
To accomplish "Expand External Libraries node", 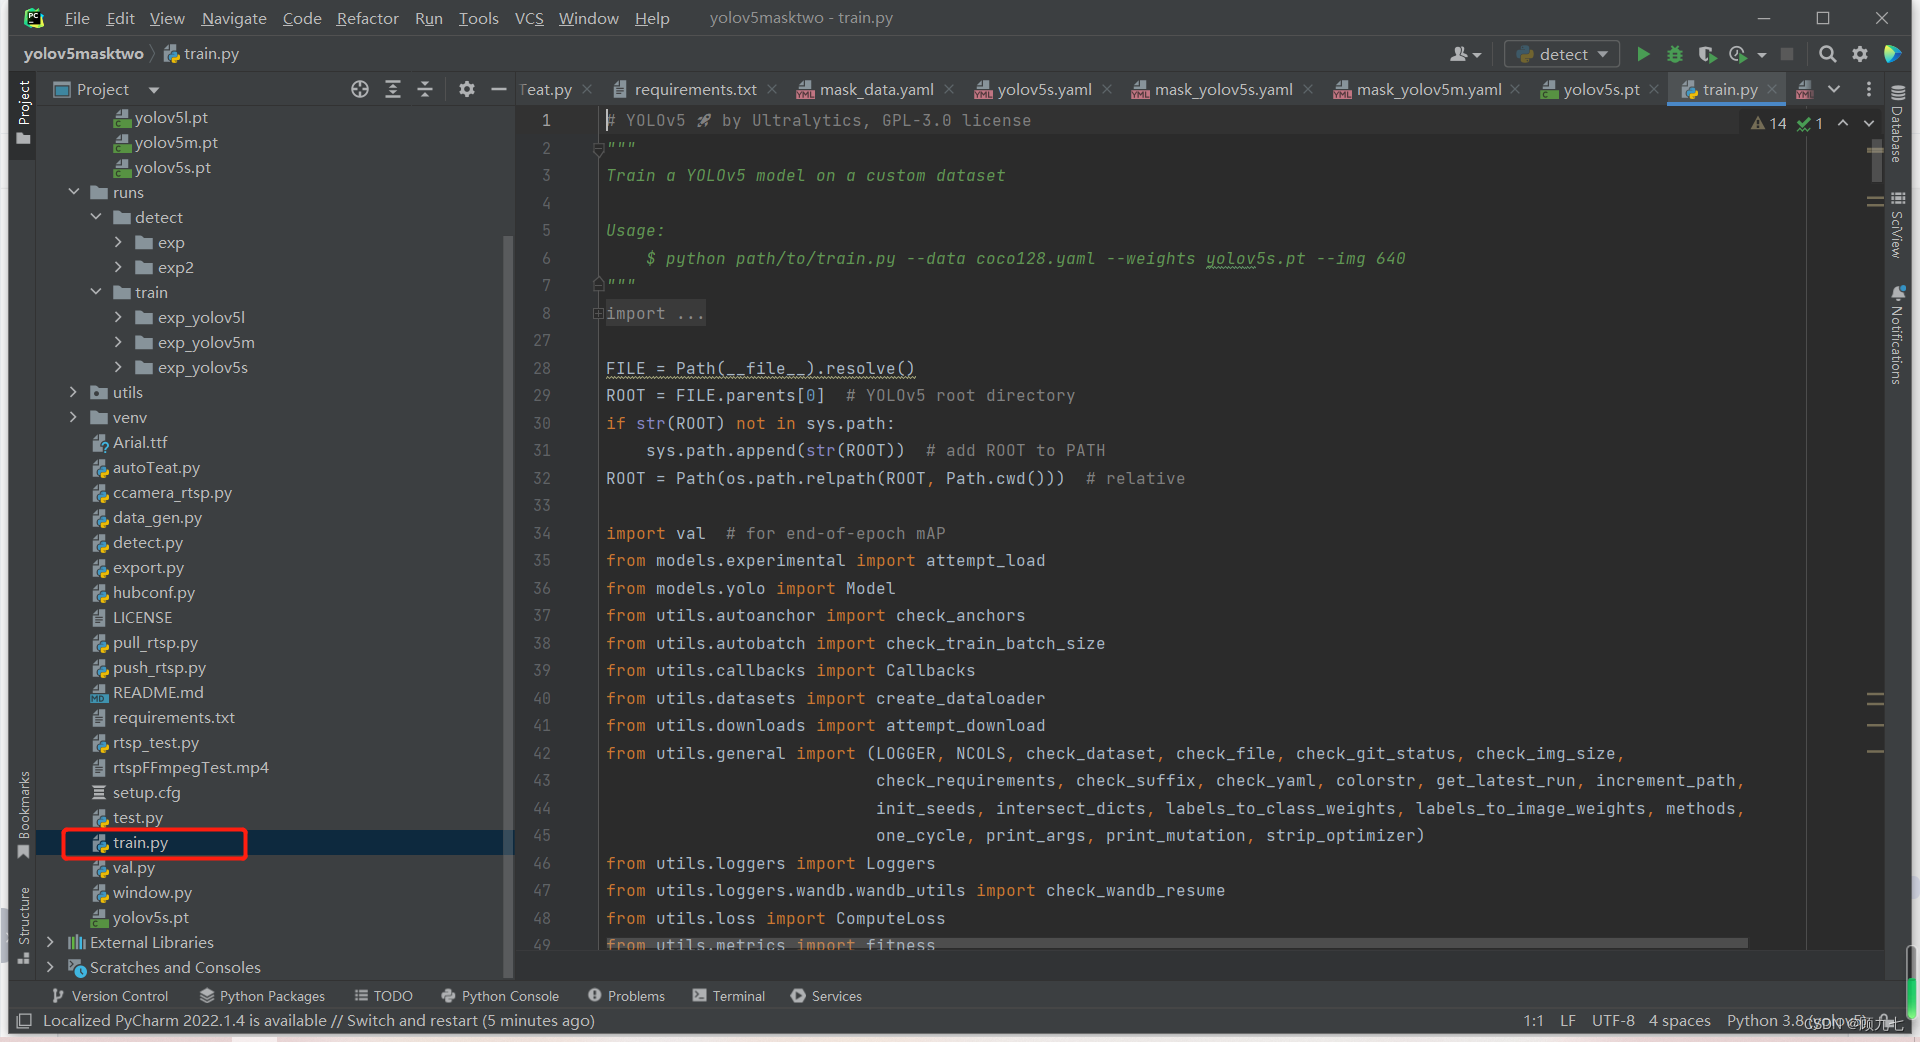I will [51, 942].
